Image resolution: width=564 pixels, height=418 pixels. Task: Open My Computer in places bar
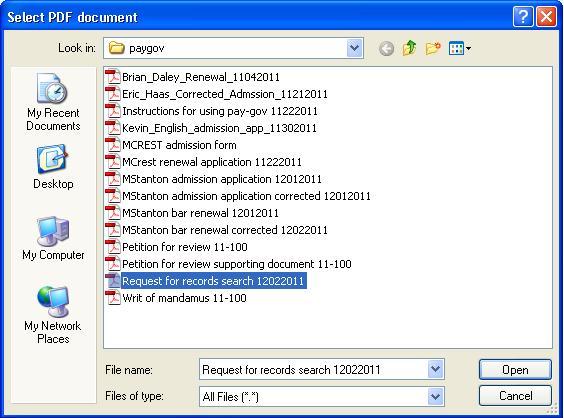[53, 238]
